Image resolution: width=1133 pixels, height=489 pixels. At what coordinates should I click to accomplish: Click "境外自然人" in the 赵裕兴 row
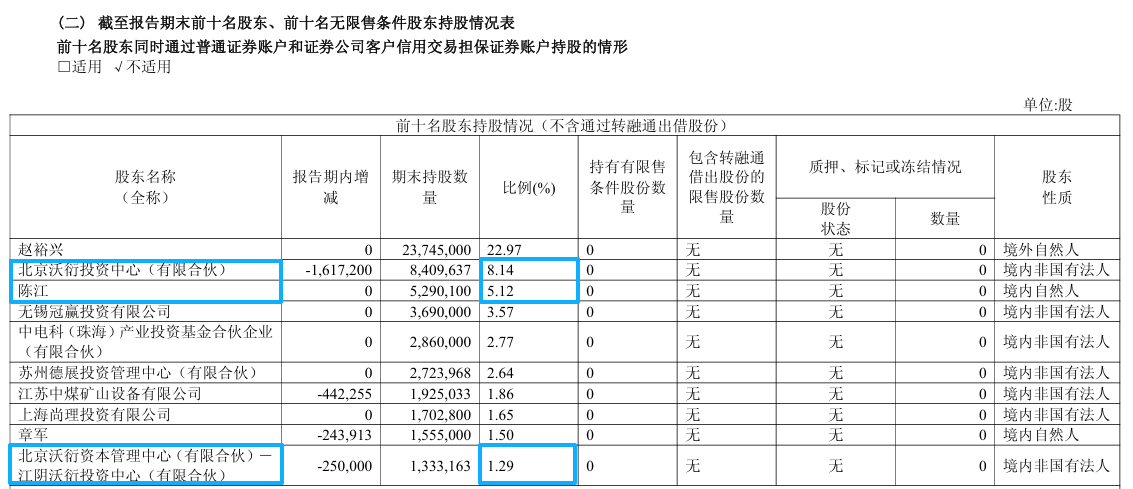[x=1041, y=250]
